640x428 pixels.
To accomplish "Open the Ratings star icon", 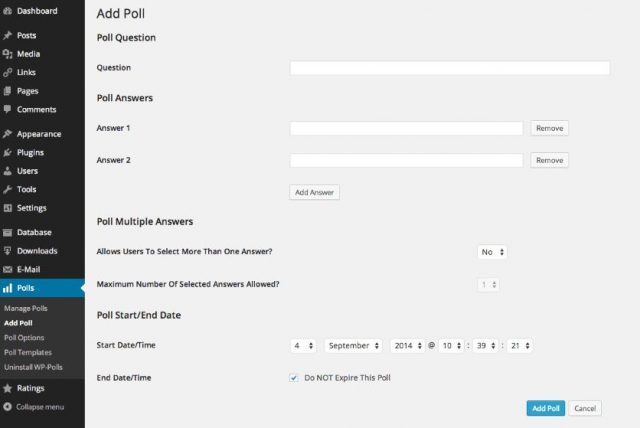I will (x=7, y=388).
